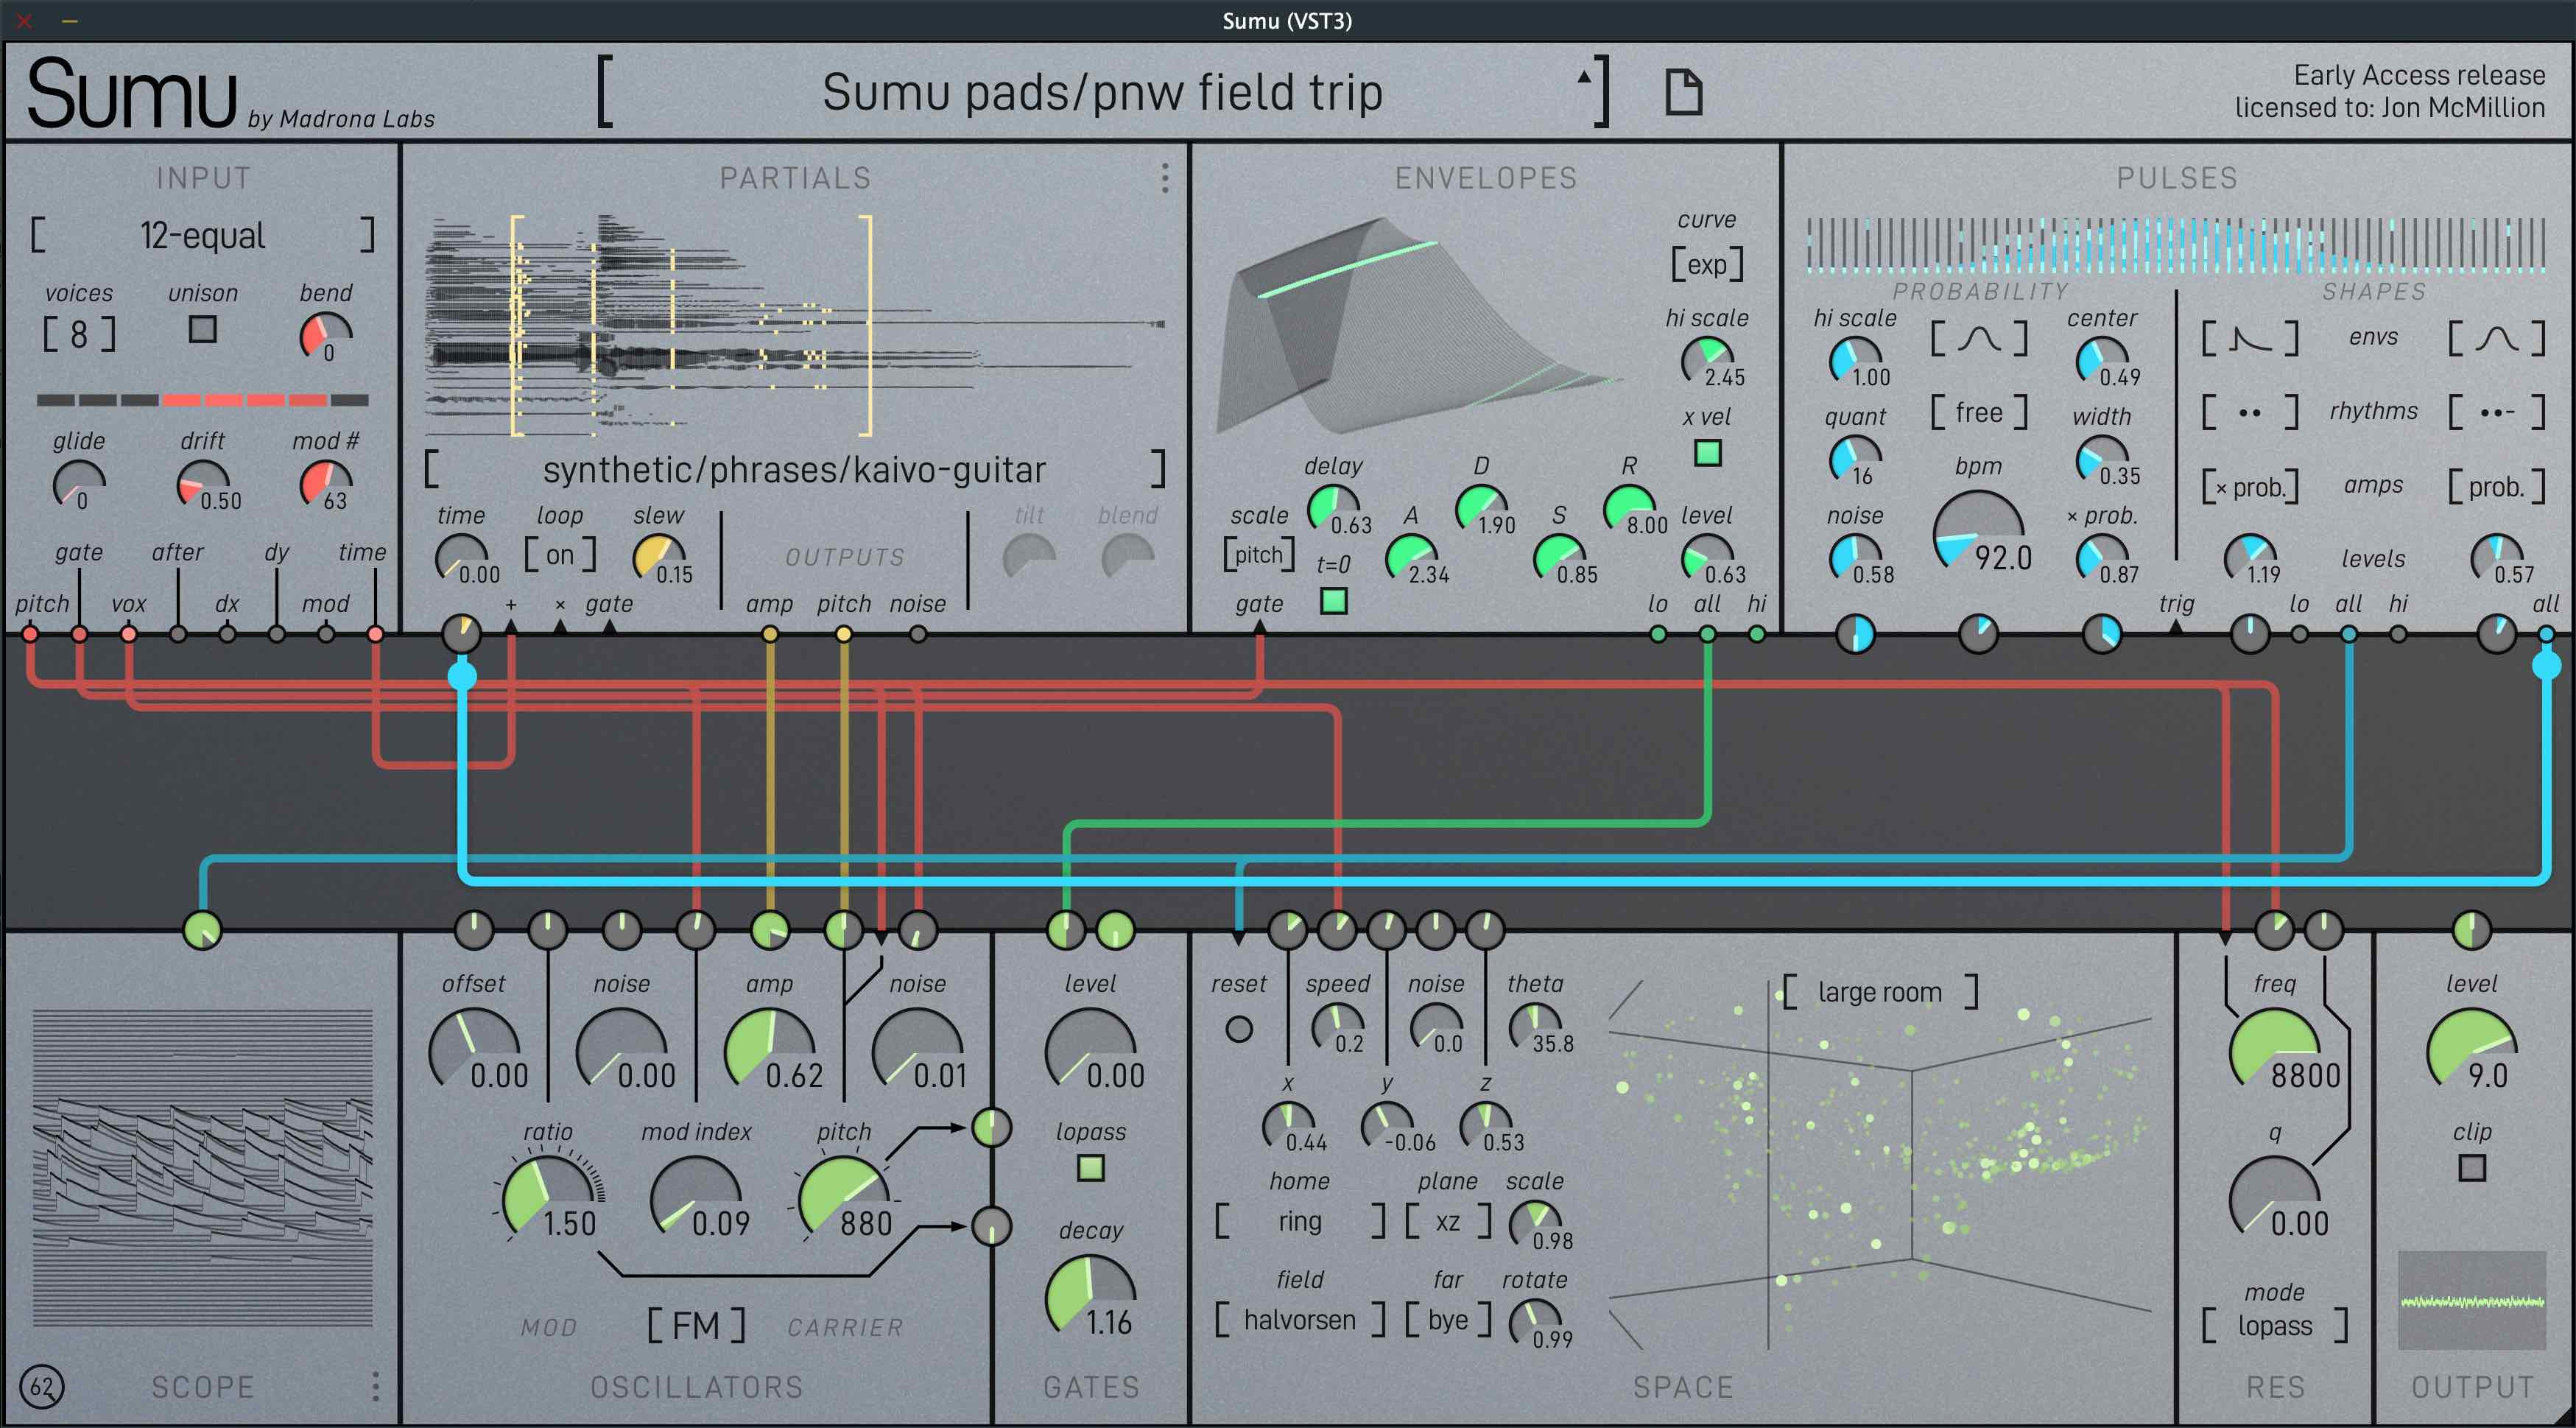Click the reset circle in Space
The width and height of the screenshot is (2576, 1428).
coord(1238,1028)
